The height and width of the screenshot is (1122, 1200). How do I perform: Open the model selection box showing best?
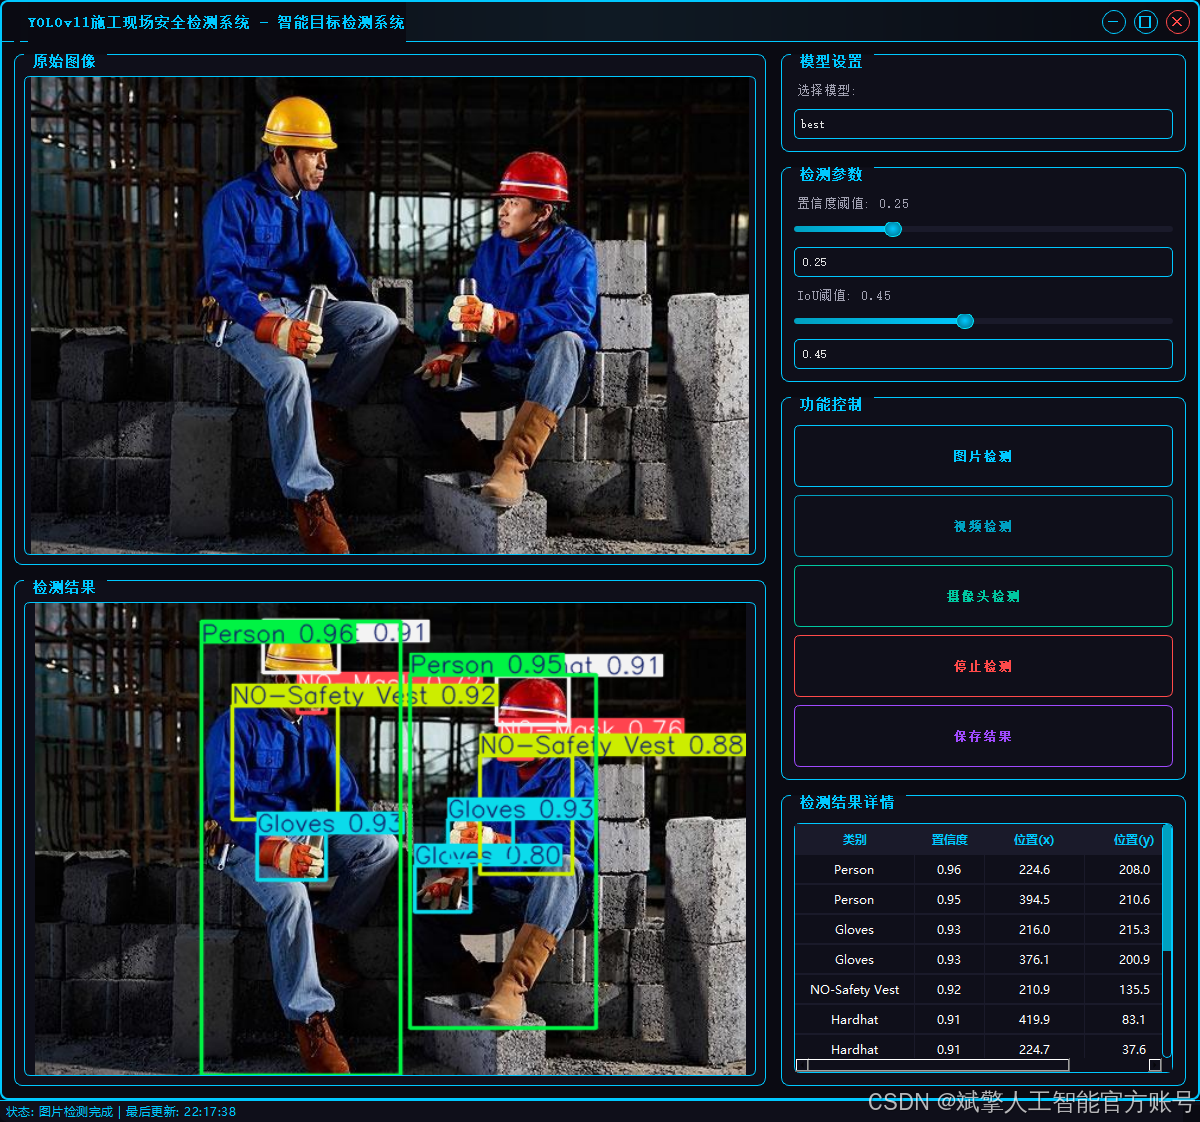coord(983,124)
